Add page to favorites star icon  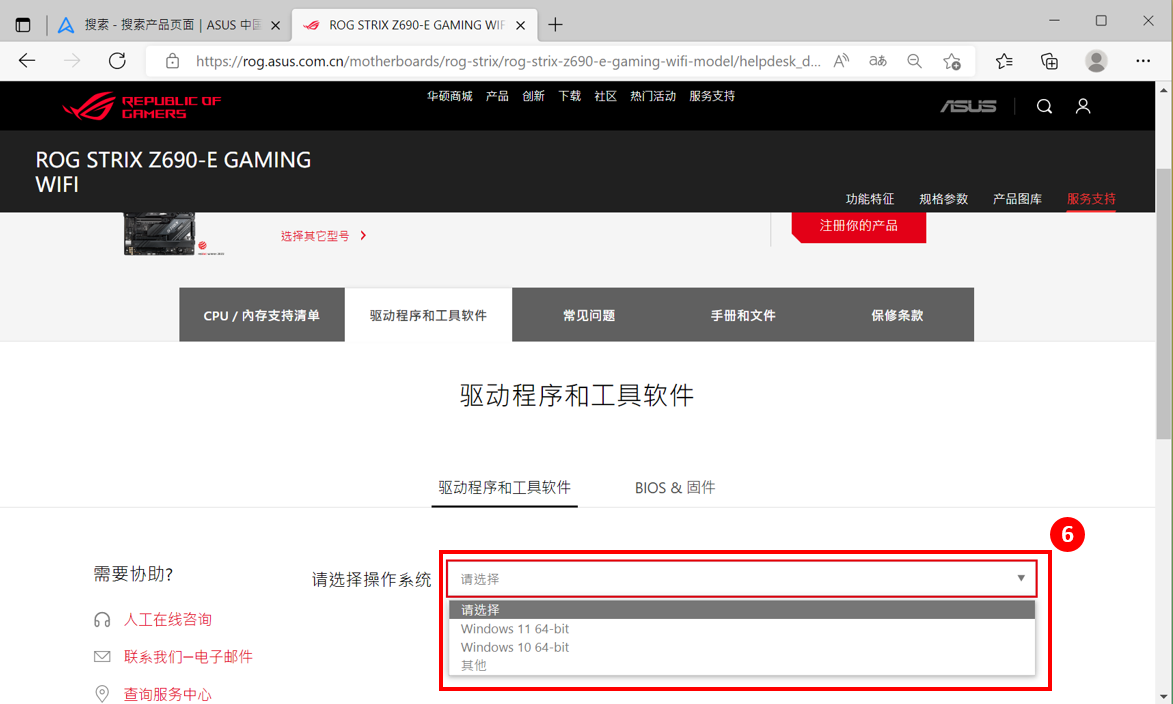[952, 61]
